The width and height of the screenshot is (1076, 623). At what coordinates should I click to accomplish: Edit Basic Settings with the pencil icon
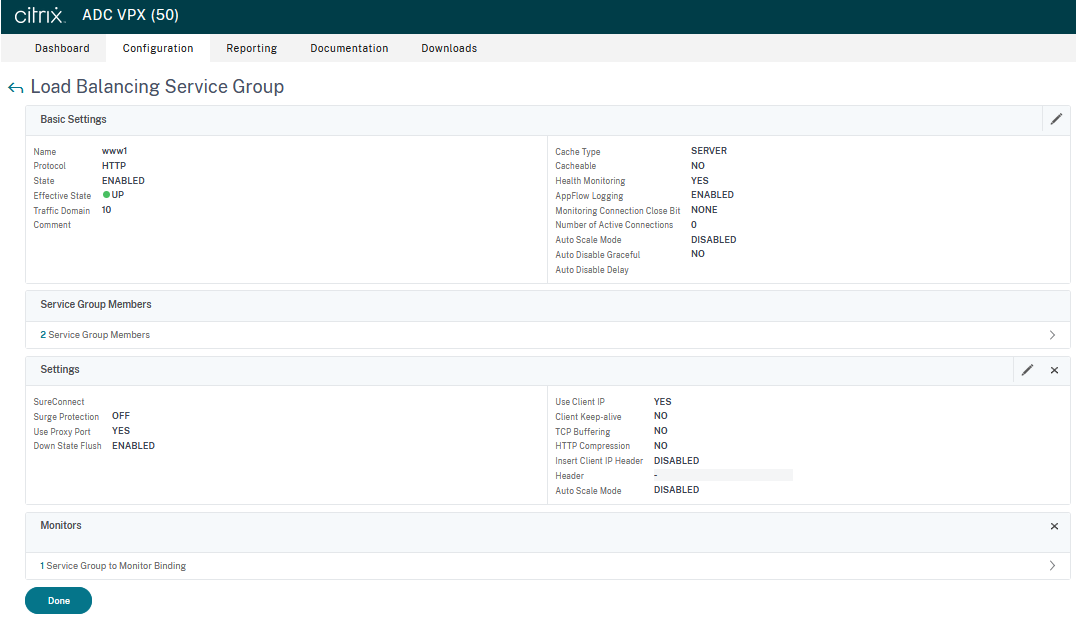(x=1056, y=119)
